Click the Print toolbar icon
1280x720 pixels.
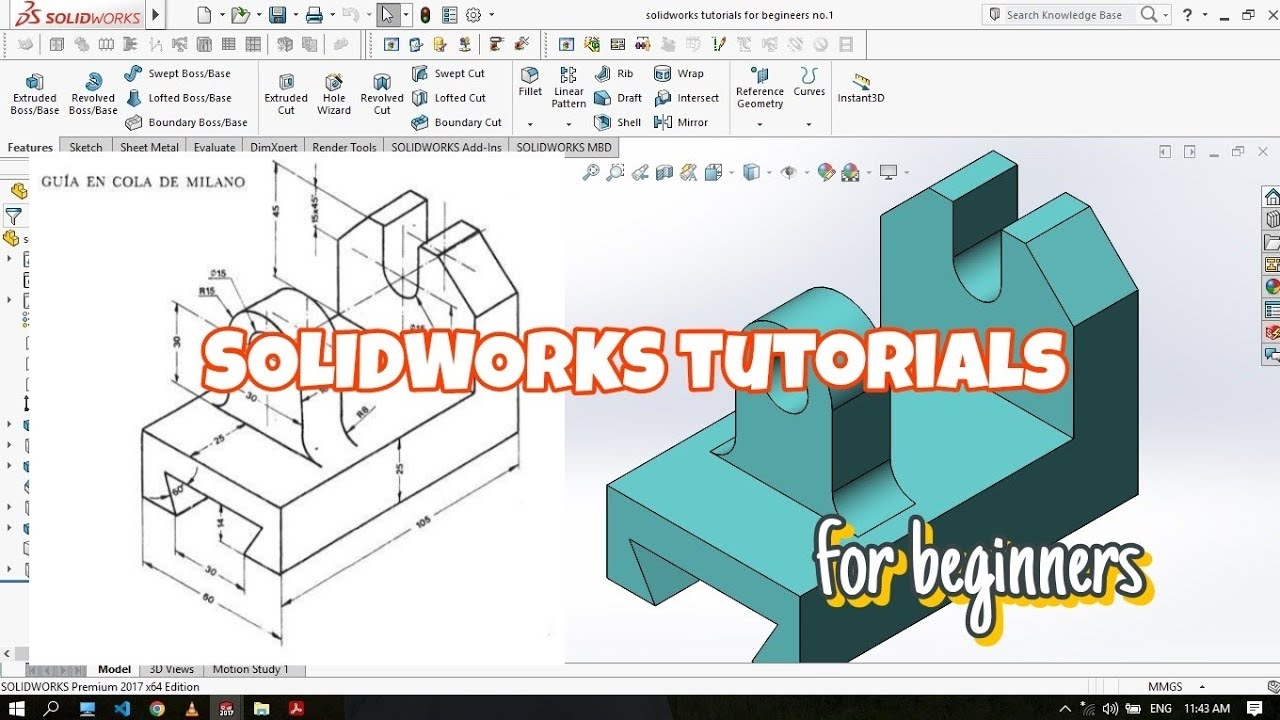coord(314,15)
